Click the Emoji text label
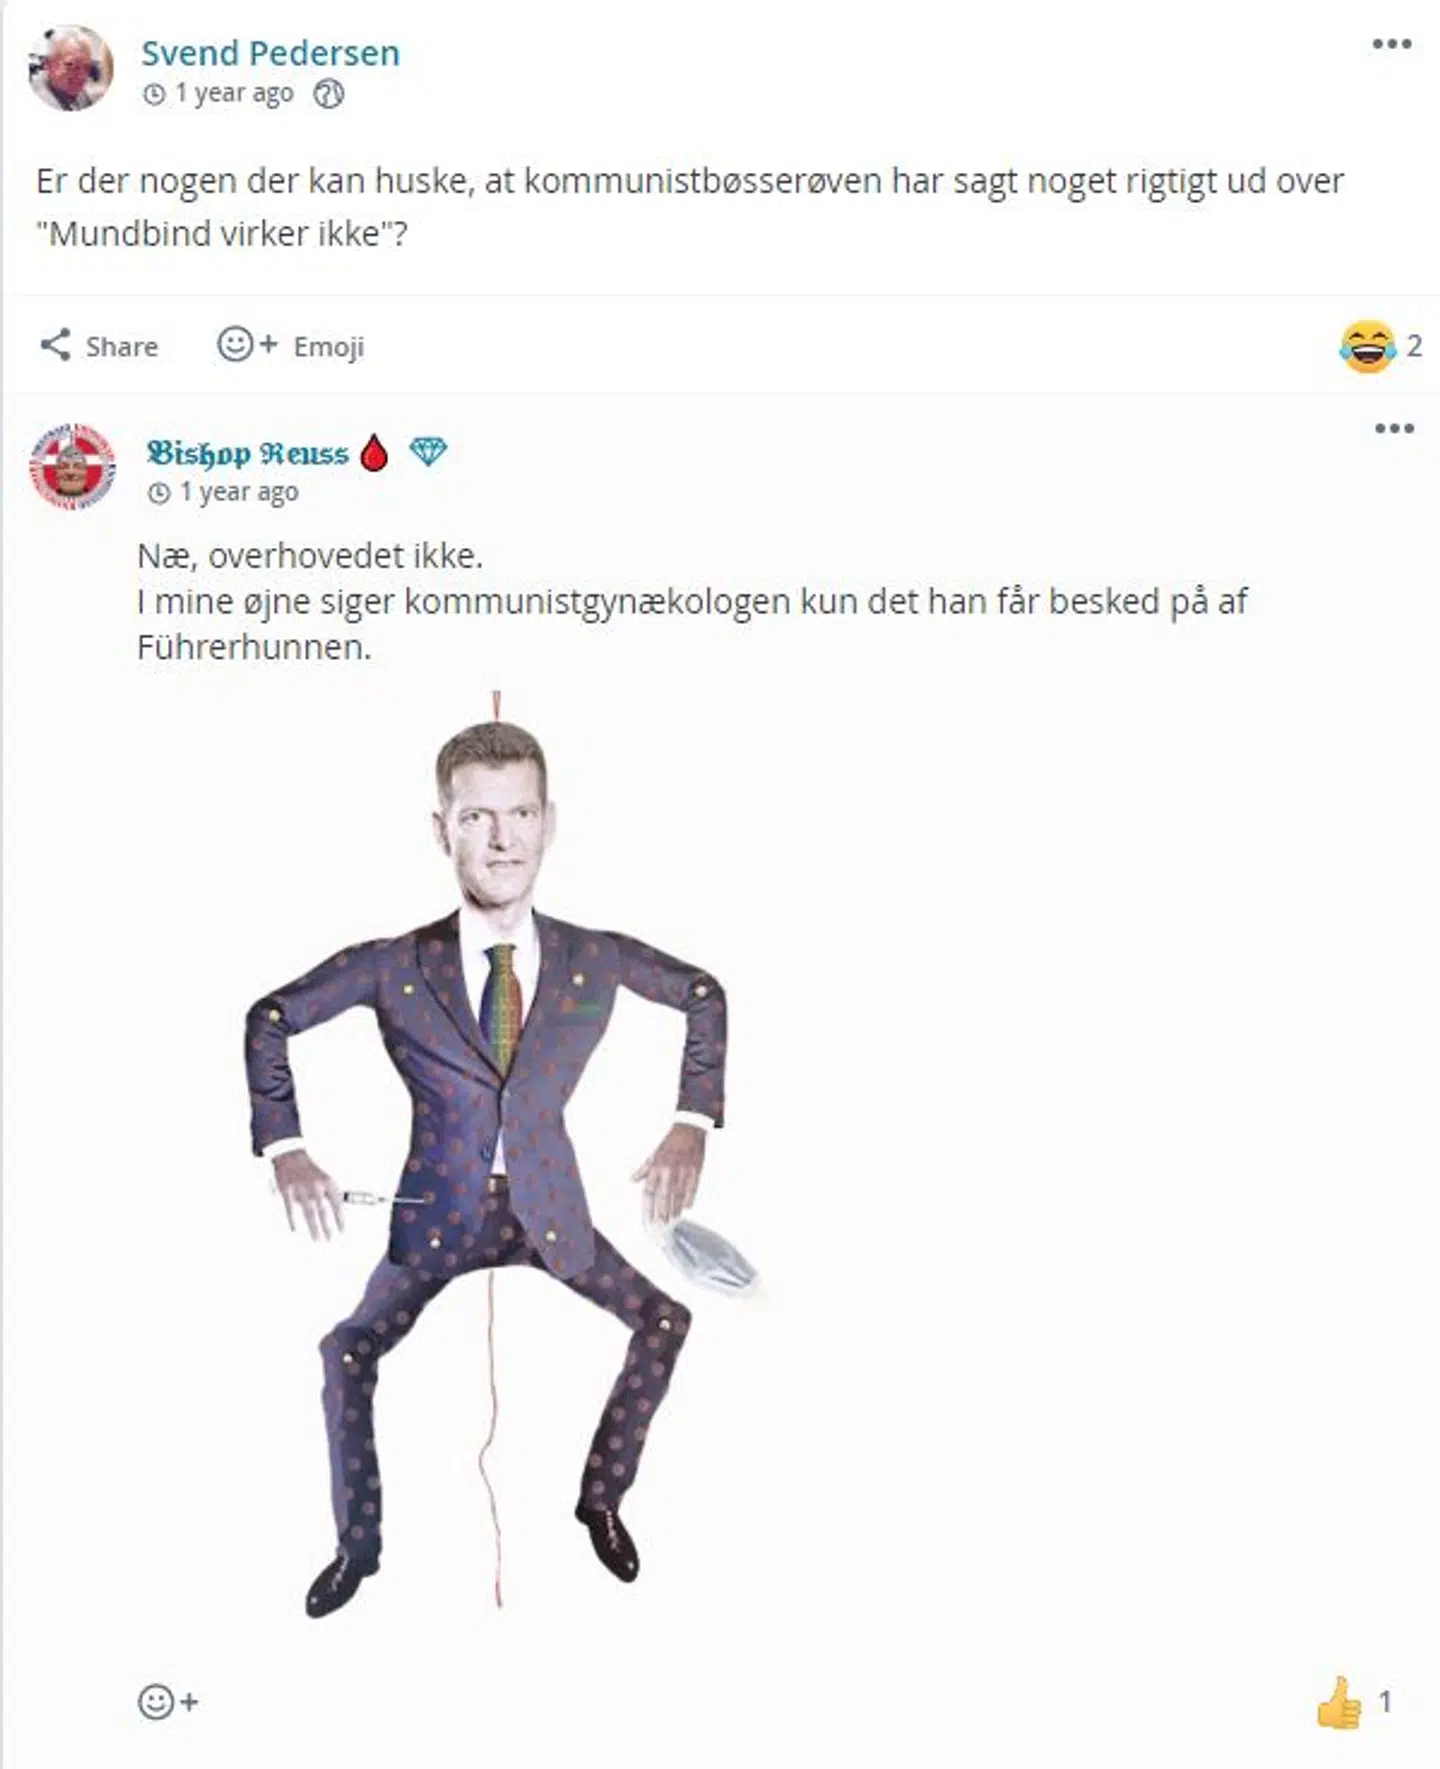The image size is (1440, 1769). [x=328, y=346]
